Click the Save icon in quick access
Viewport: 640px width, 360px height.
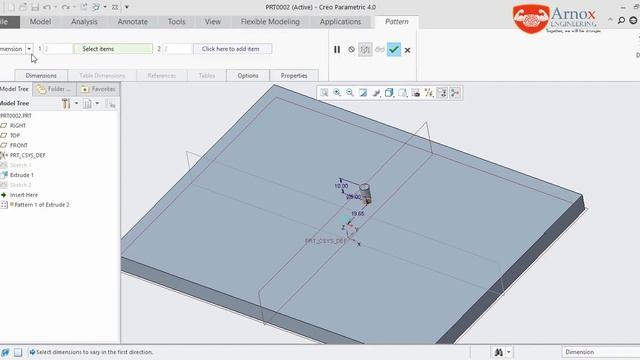tap(35, 7)
